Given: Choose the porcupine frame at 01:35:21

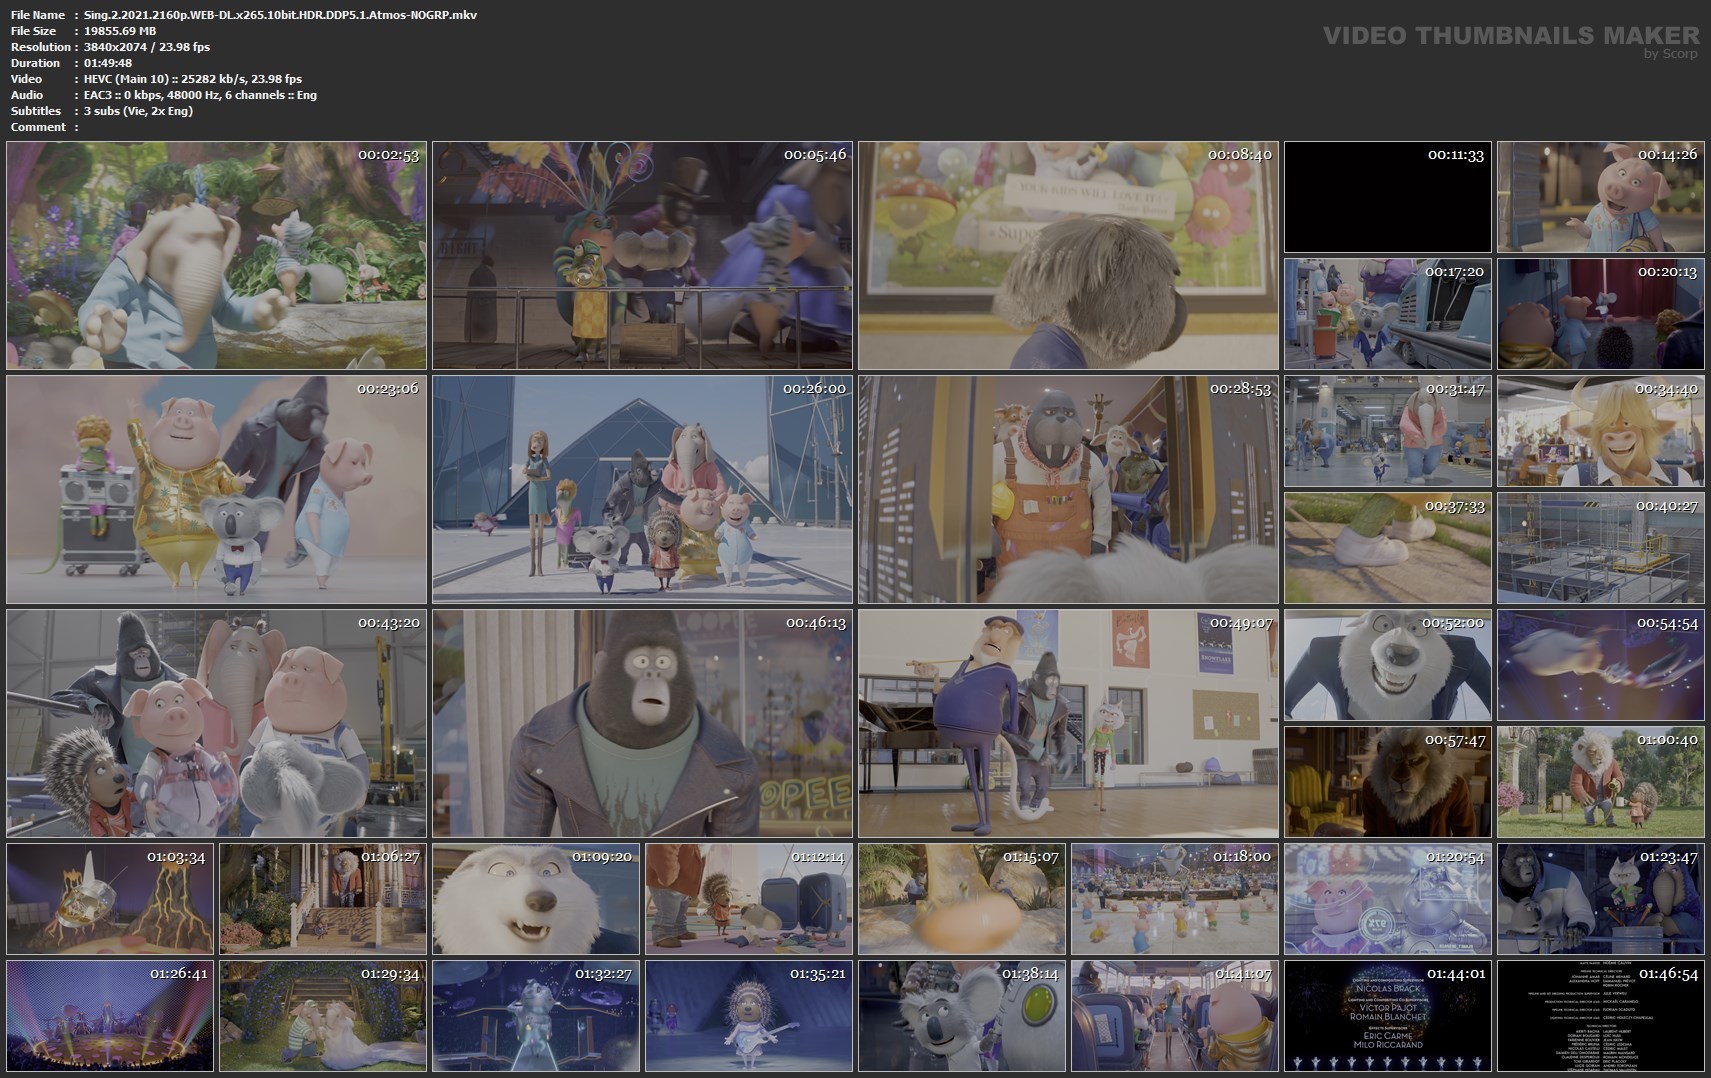Looking at the screenshot, I should [x=749, y=1016].
